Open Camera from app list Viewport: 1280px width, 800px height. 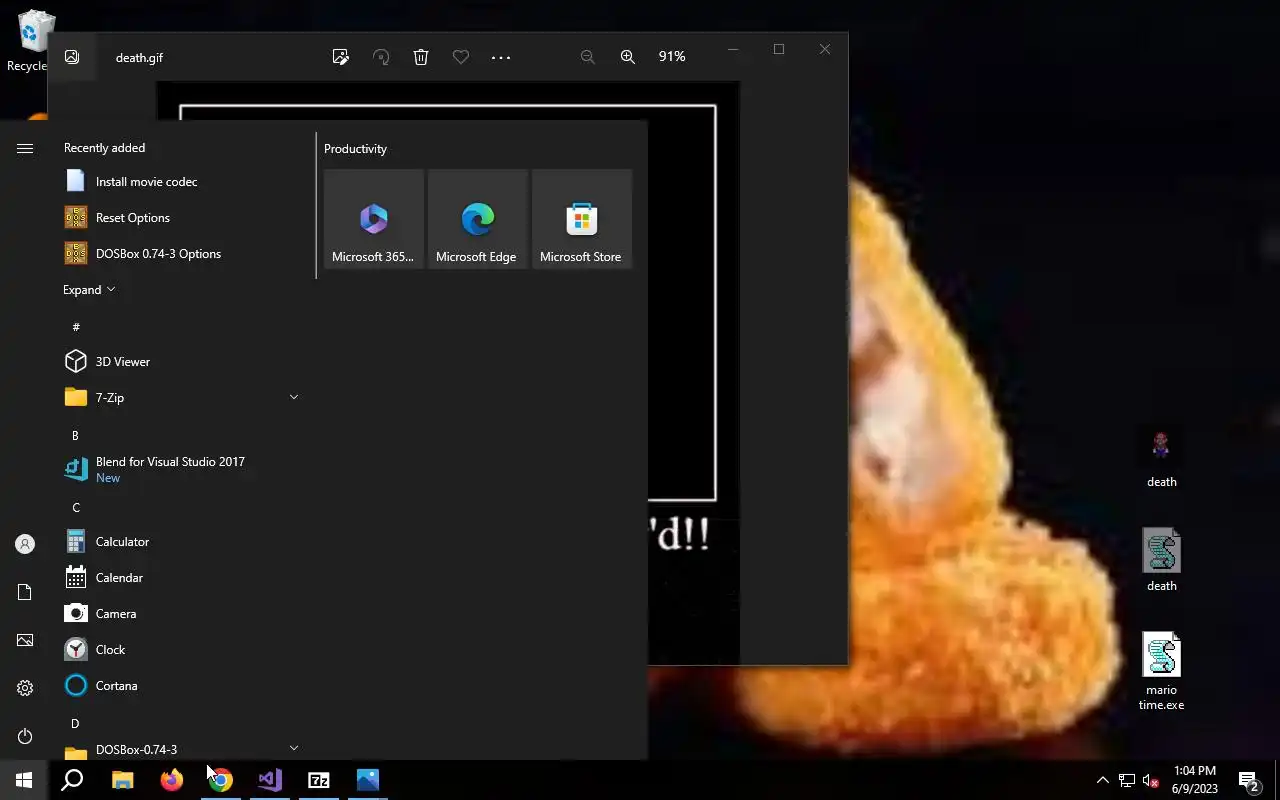(184, 613)
